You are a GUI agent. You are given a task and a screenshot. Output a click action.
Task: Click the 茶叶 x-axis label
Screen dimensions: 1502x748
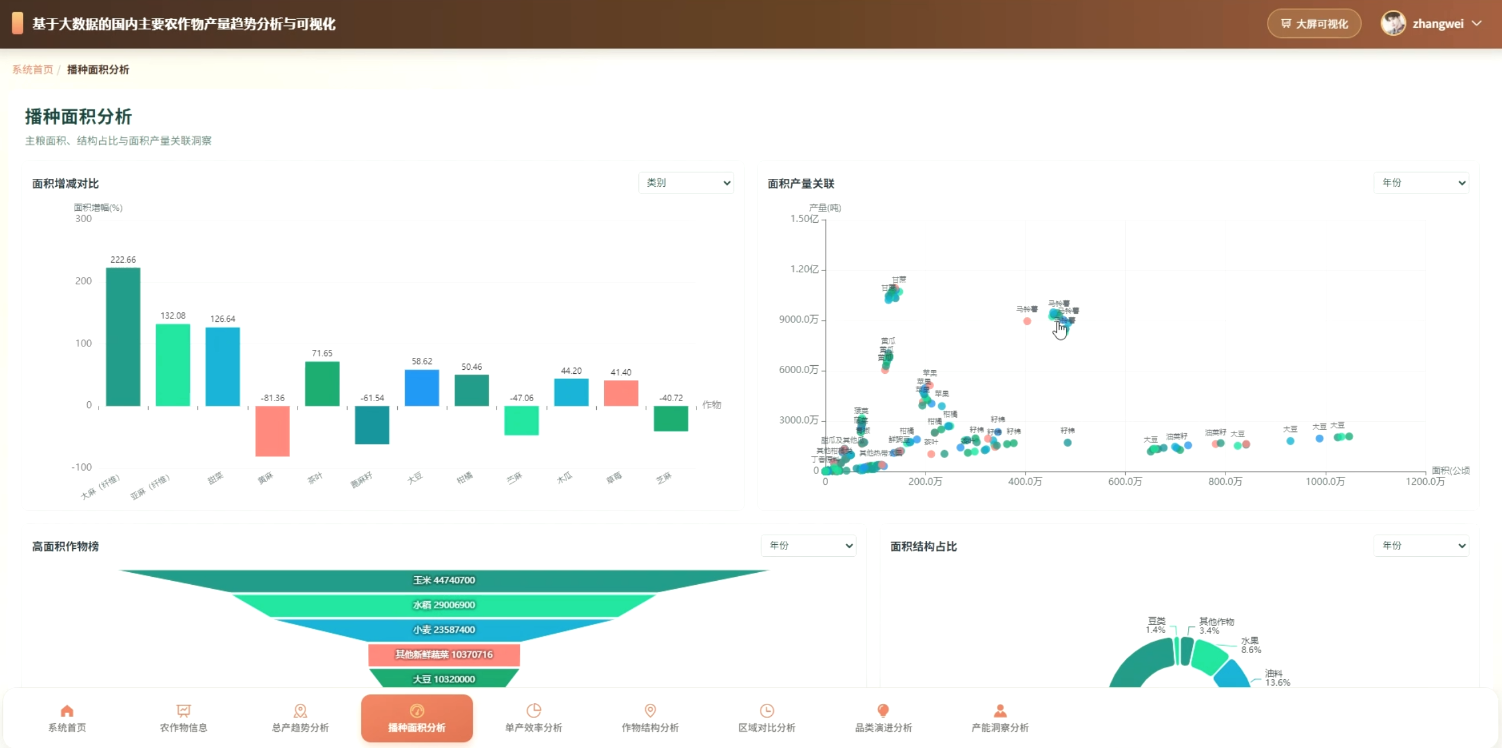pyautogui.click(x=315, y=479)
